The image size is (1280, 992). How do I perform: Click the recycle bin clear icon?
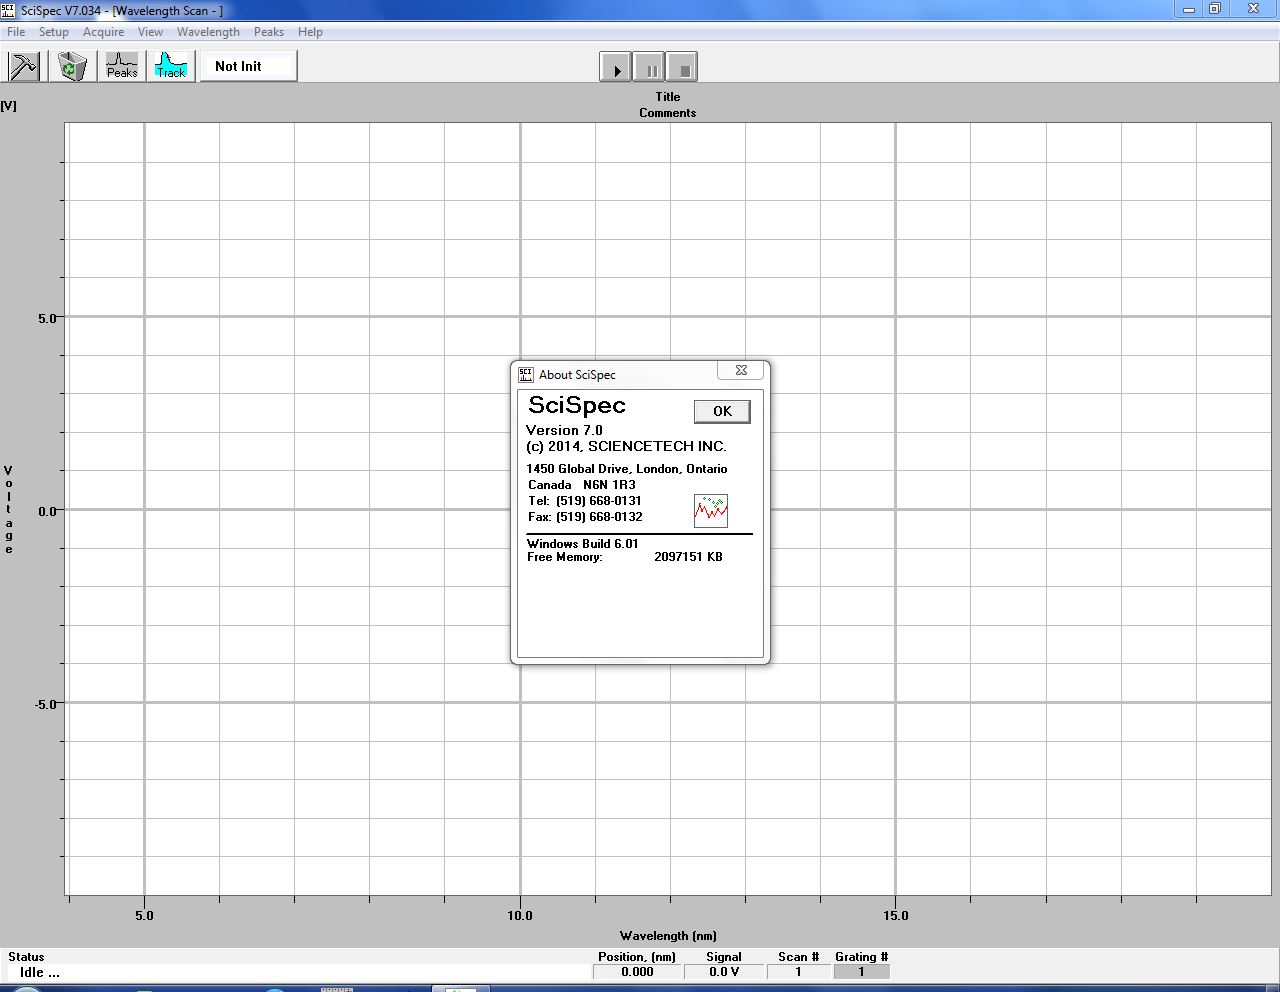[72, 67]
